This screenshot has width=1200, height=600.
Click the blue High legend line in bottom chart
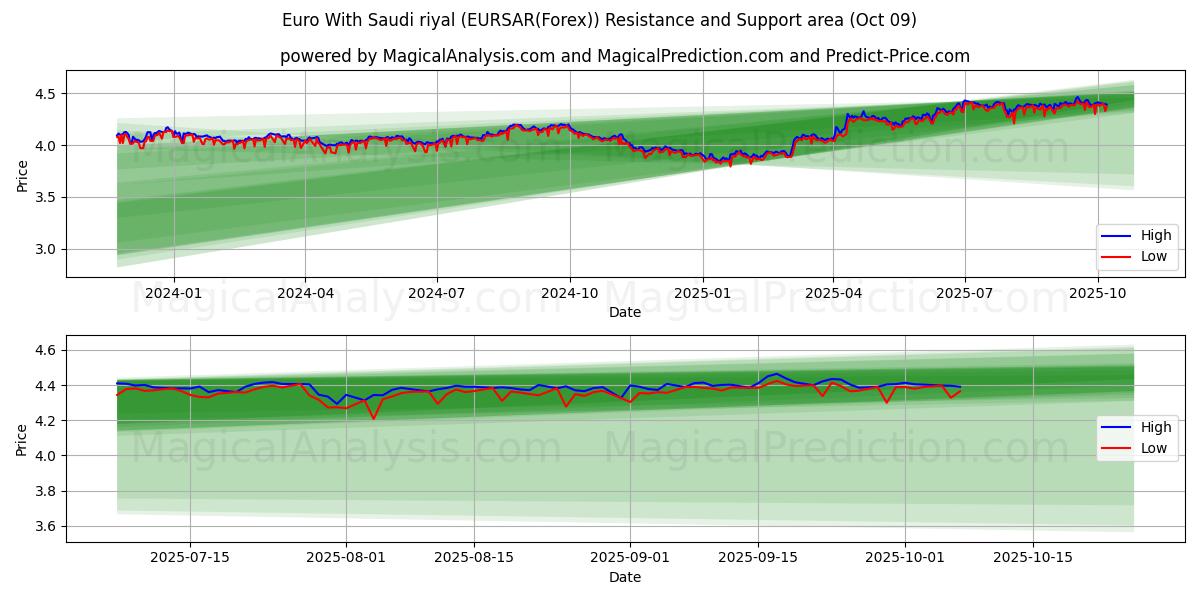pos(1116,427)
